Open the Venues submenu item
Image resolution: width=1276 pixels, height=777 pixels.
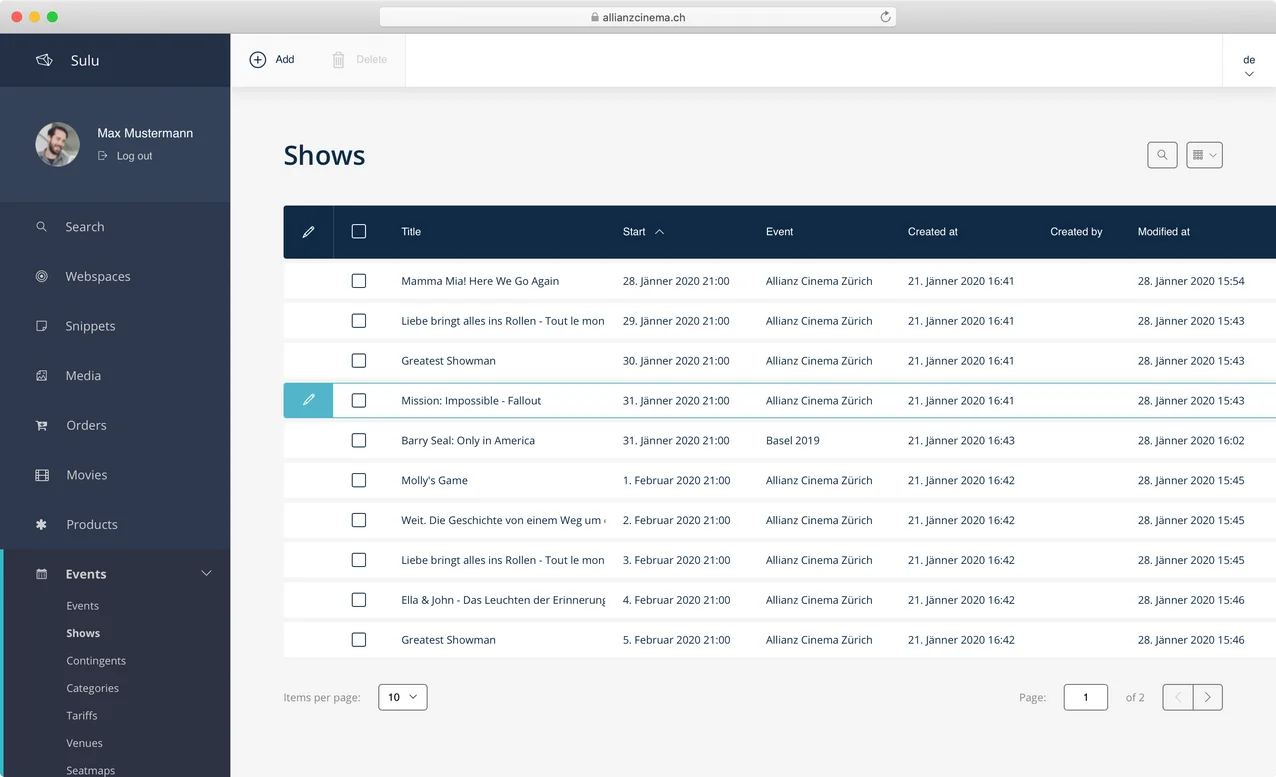click(84, 743)
